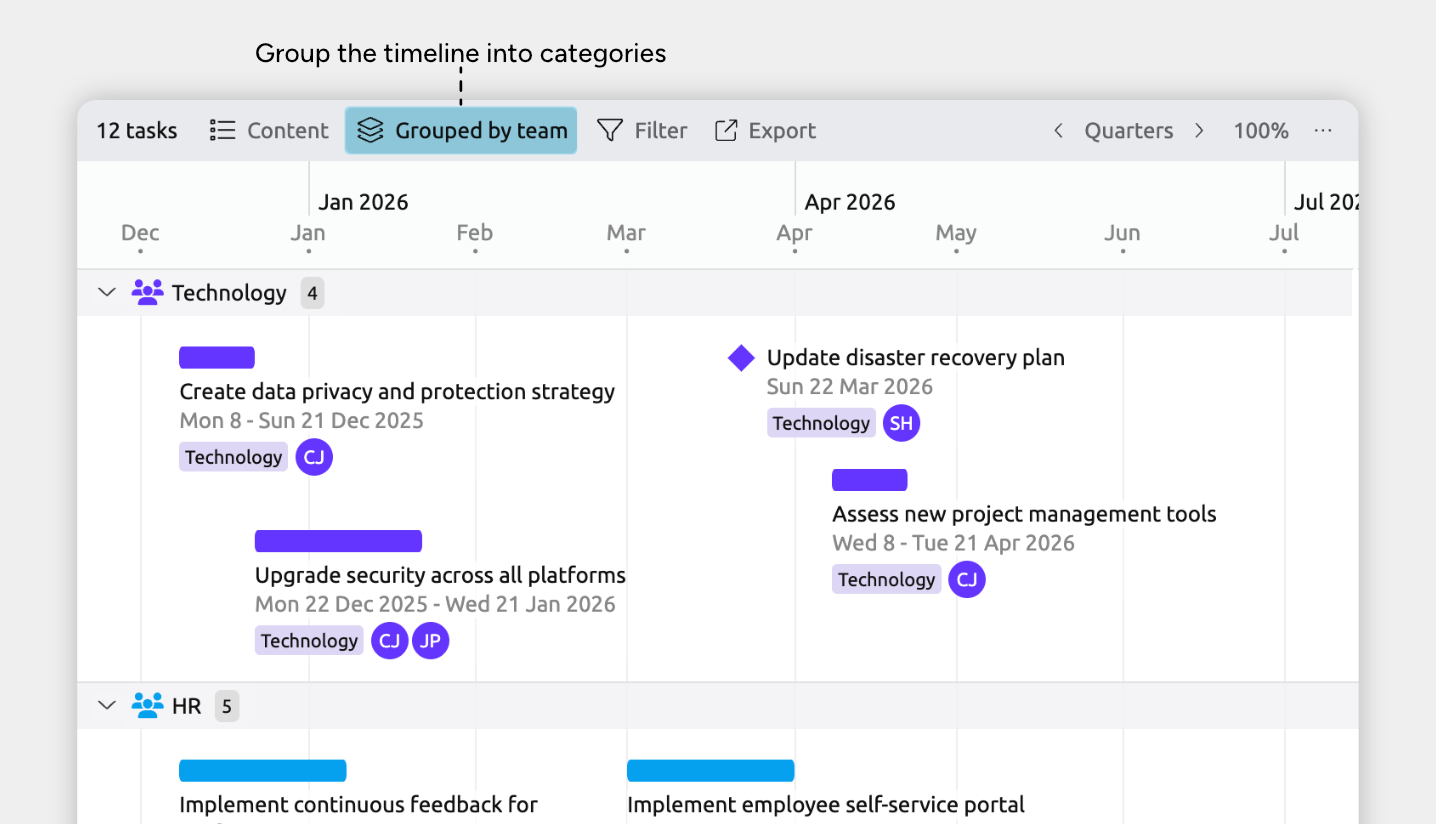This screenshot has height=824, width=1436.
Task: Click the HR team people icon
Action: (x=147, y=706)
